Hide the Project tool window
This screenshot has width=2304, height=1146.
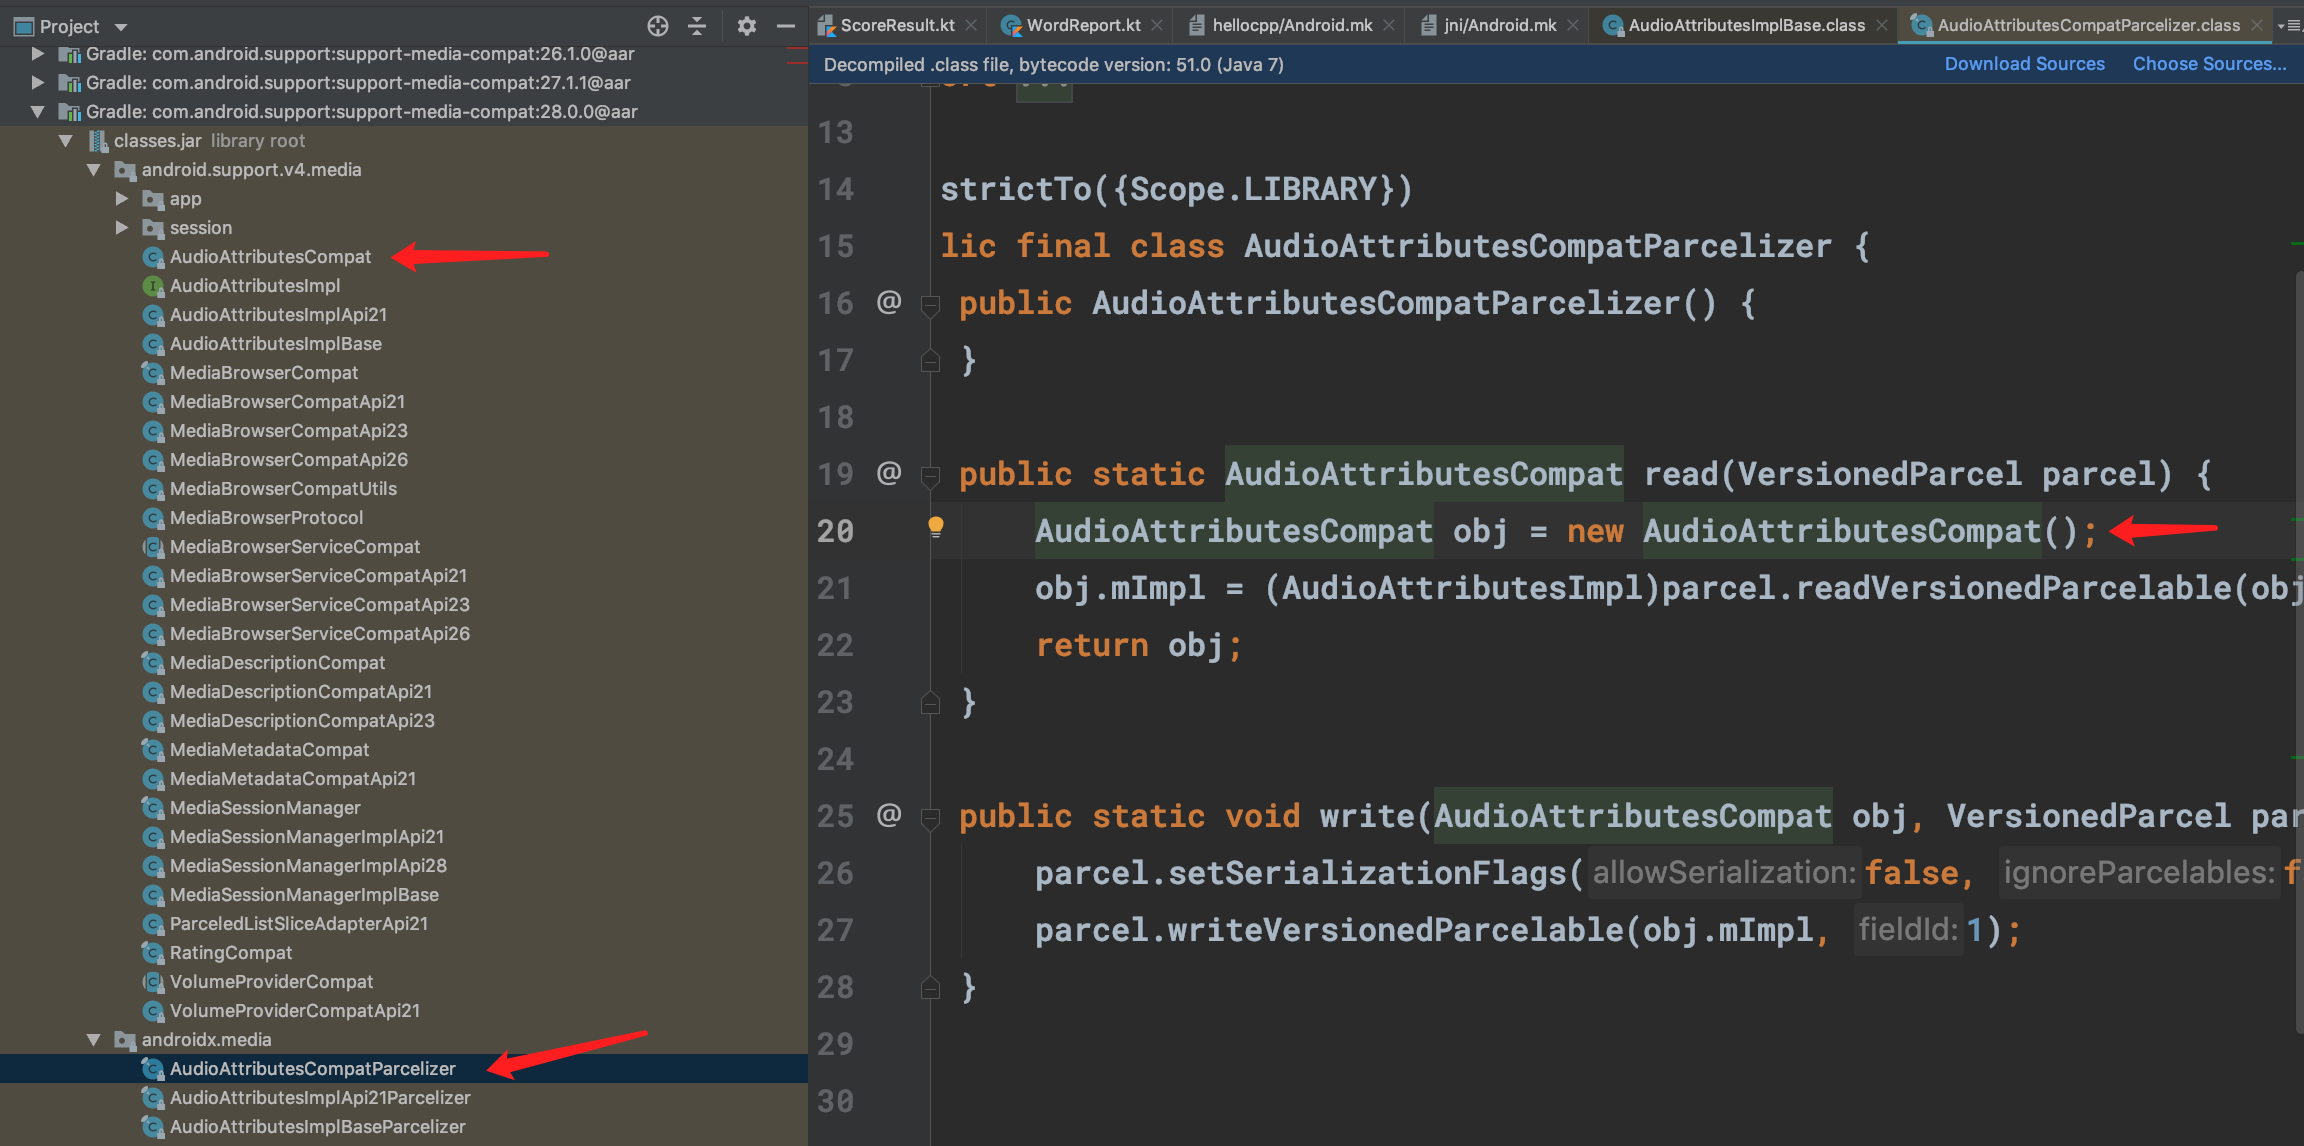coord(788,26)
